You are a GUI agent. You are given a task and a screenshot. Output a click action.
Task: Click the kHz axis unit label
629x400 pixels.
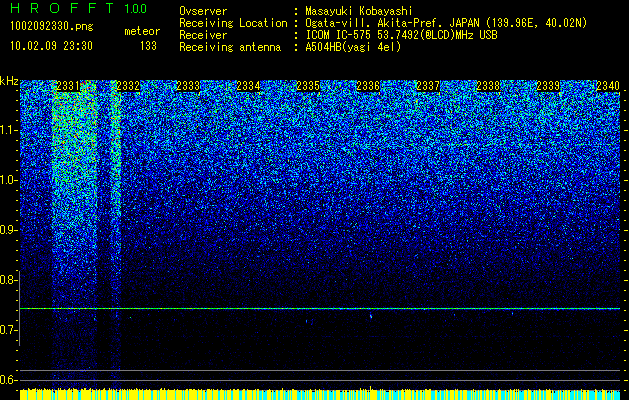[9, 81]
